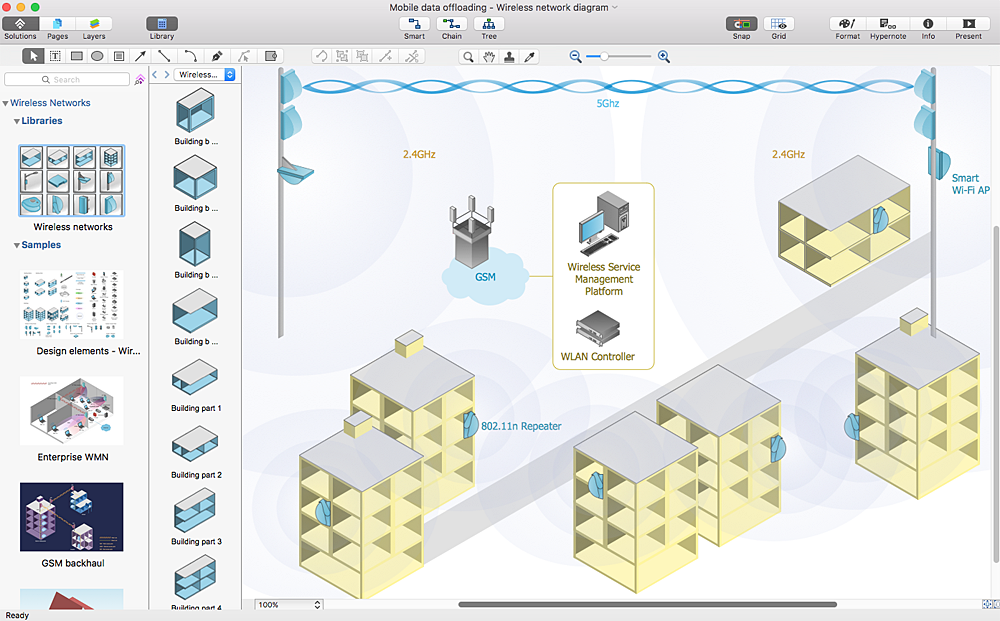
Task: Open the Enterprise WMN sample thumbnail
Action: [72, 411]
